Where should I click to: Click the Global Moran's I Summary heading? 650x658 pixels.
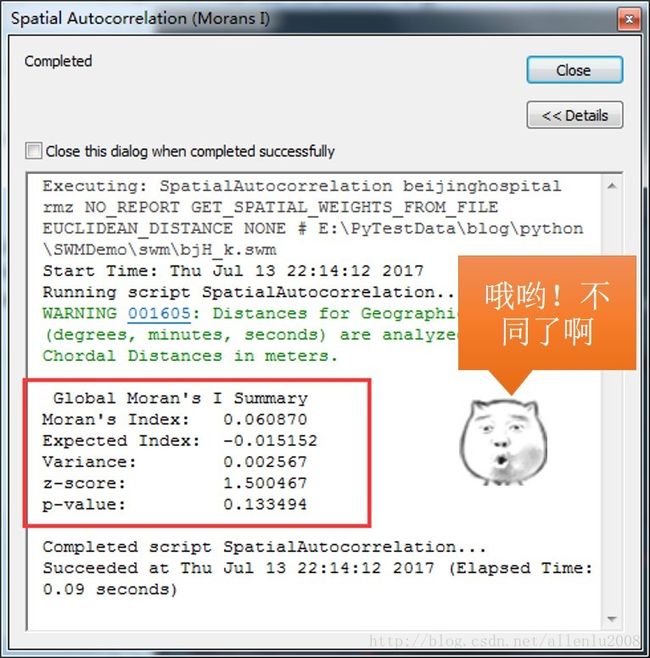coord(180,398)
